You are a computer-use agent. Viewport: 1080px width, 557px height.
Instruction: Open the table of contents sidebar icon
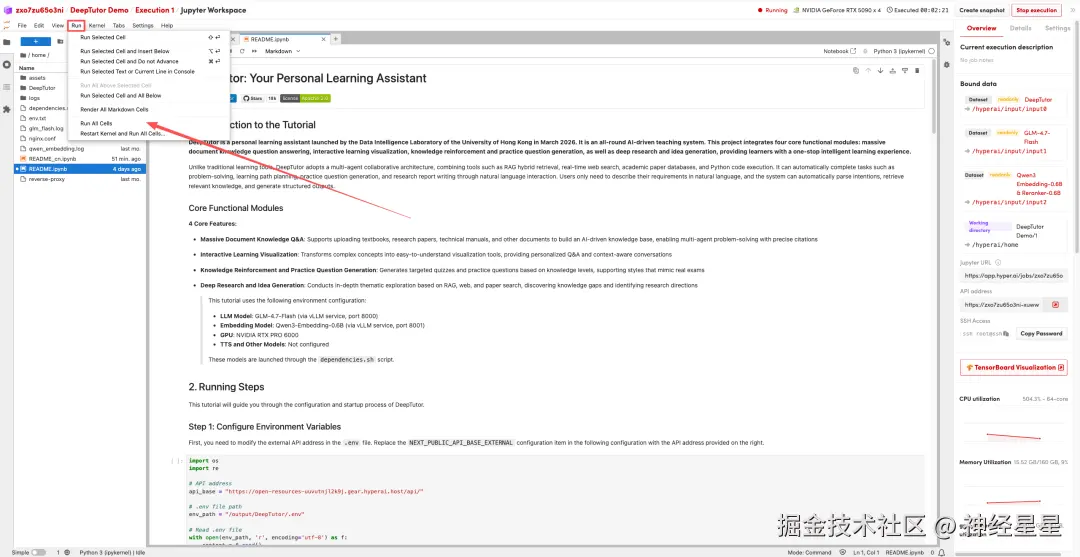tap(7, 87)
